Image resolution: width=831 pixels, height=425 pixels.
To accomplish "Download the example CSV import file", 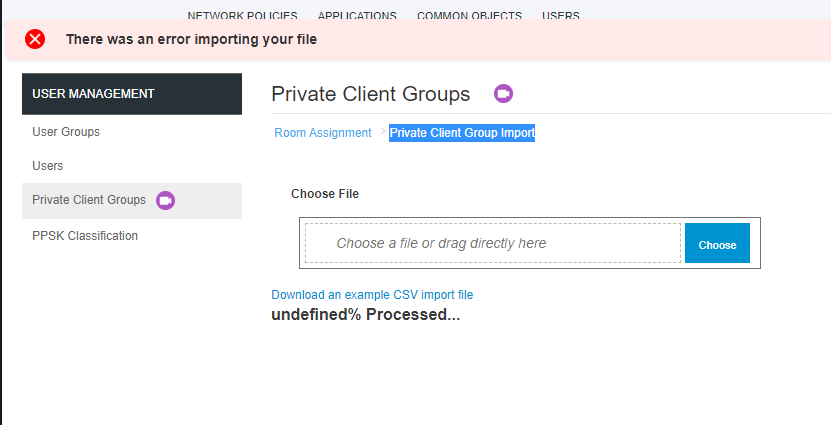I will point(372,295).
